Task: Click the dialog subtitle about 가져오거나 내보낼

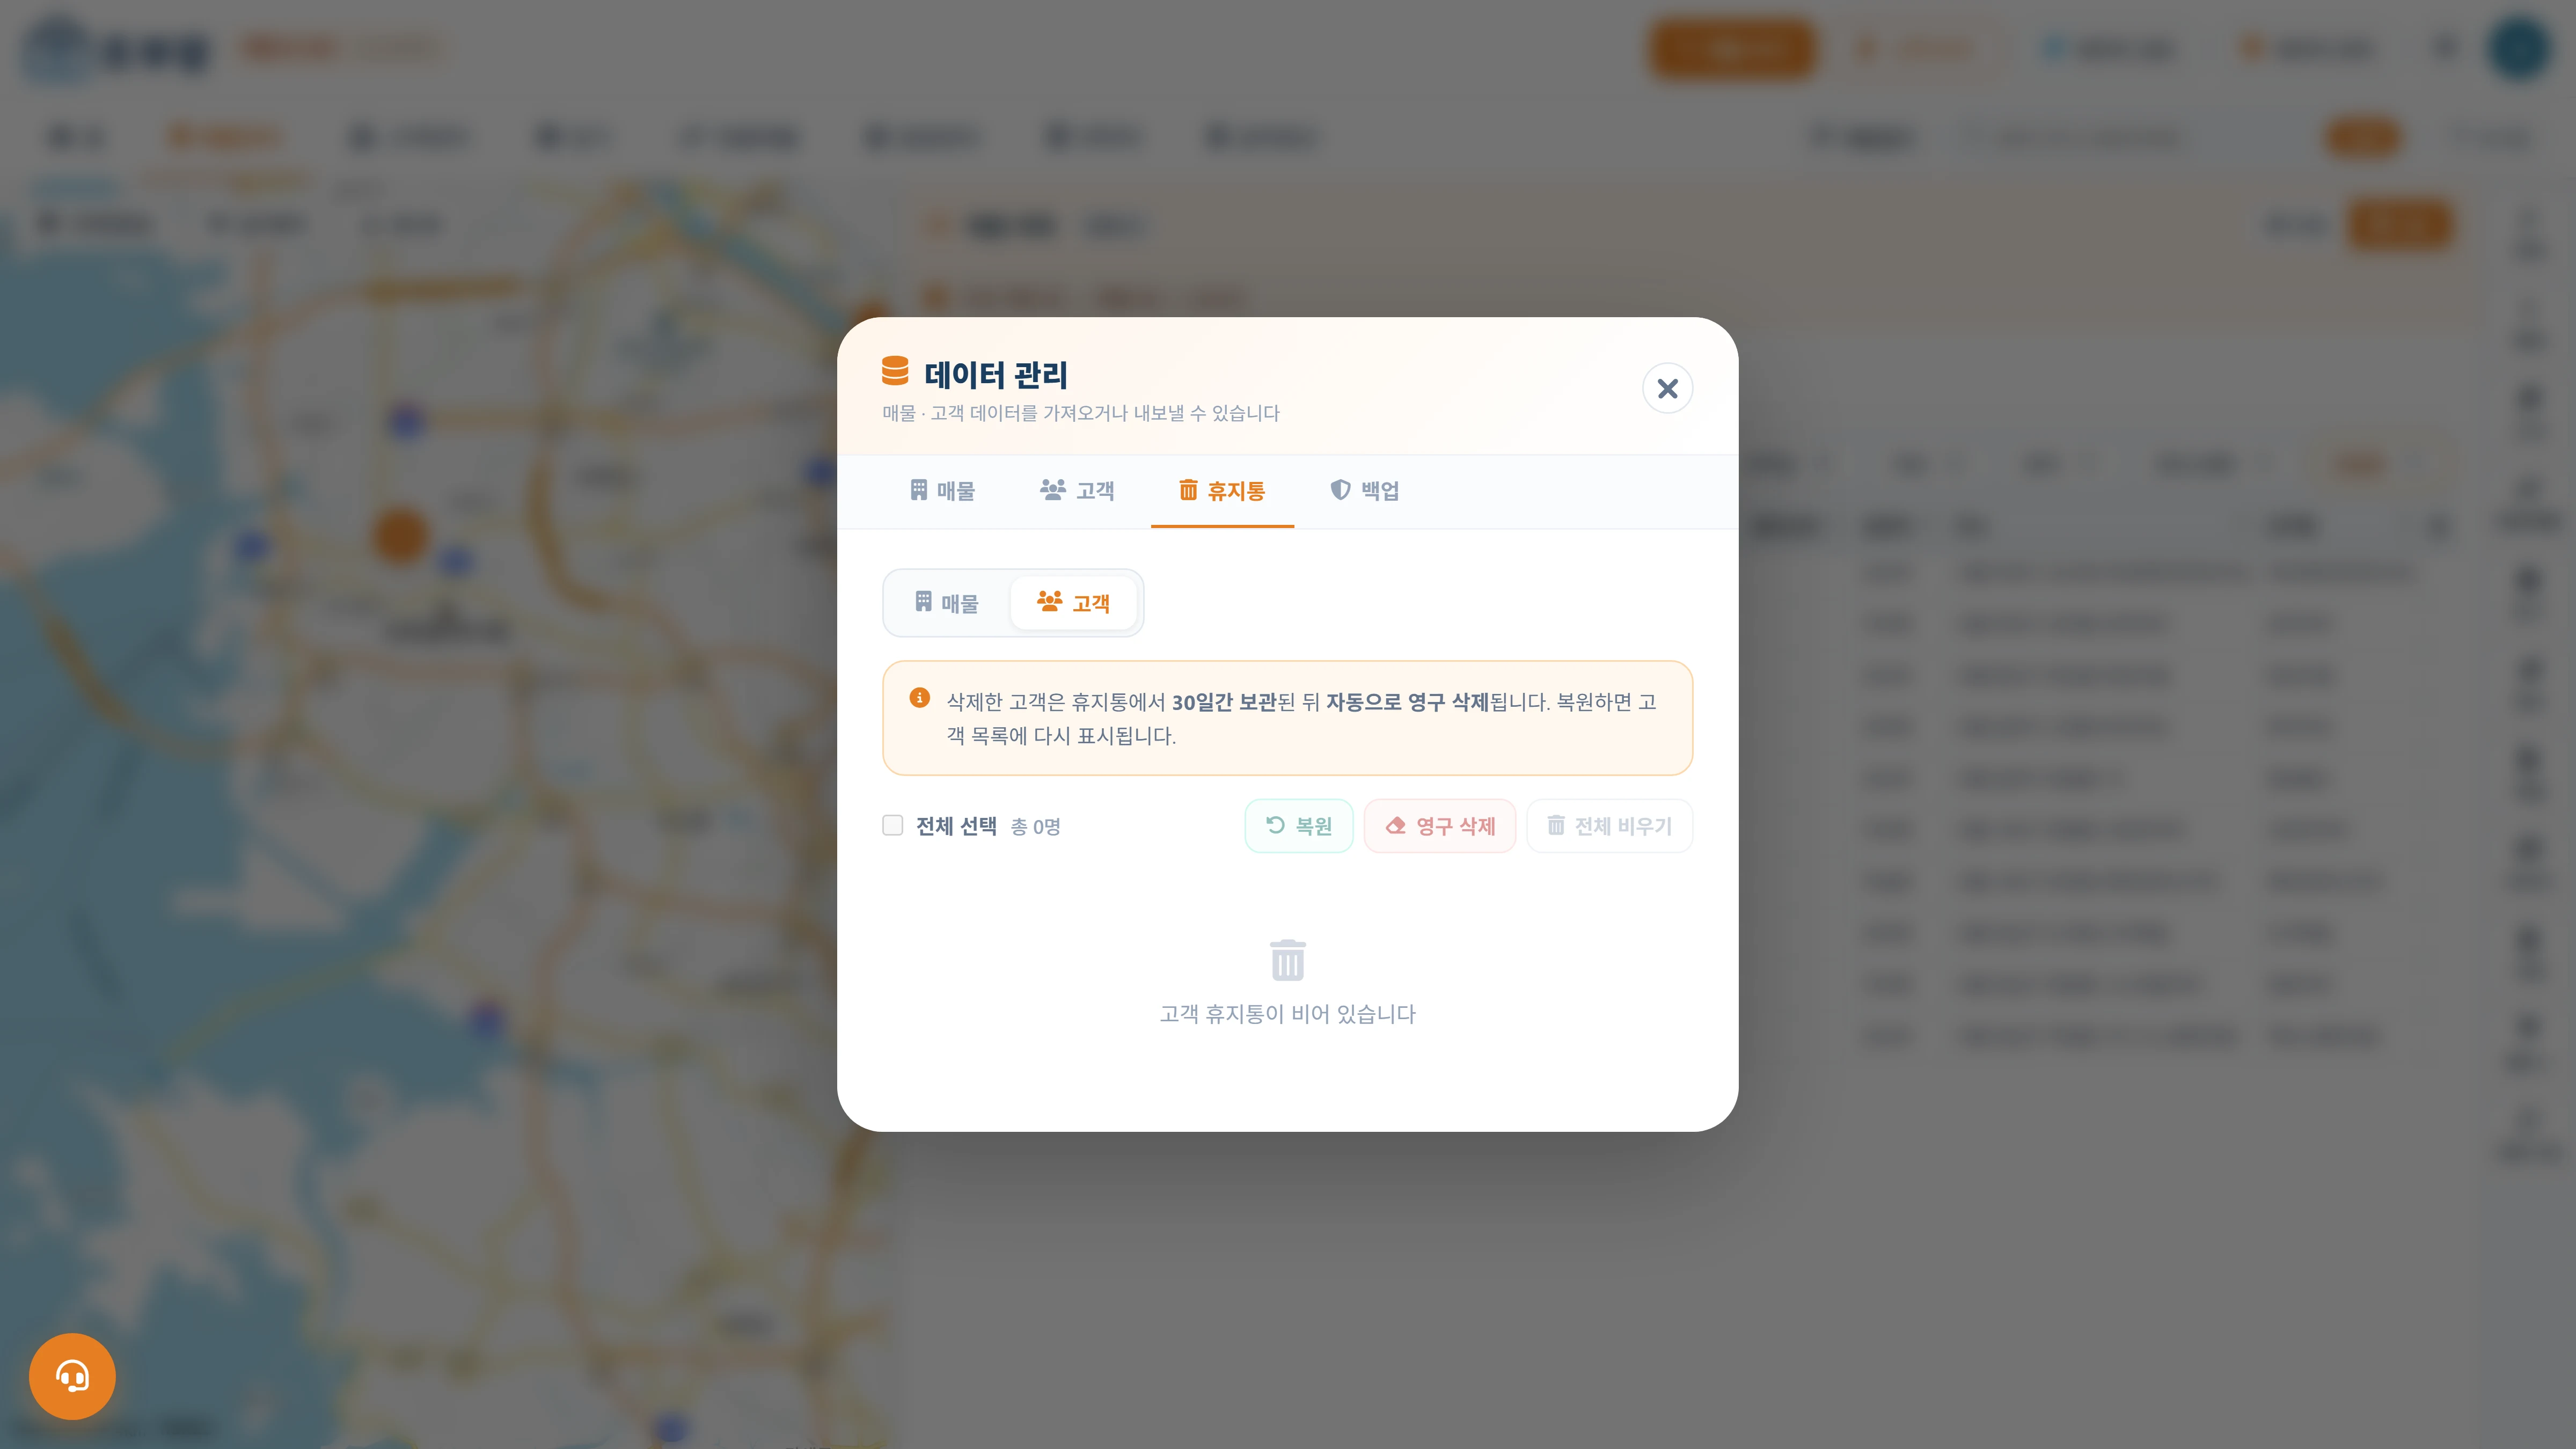Action: coord(1081,413)
